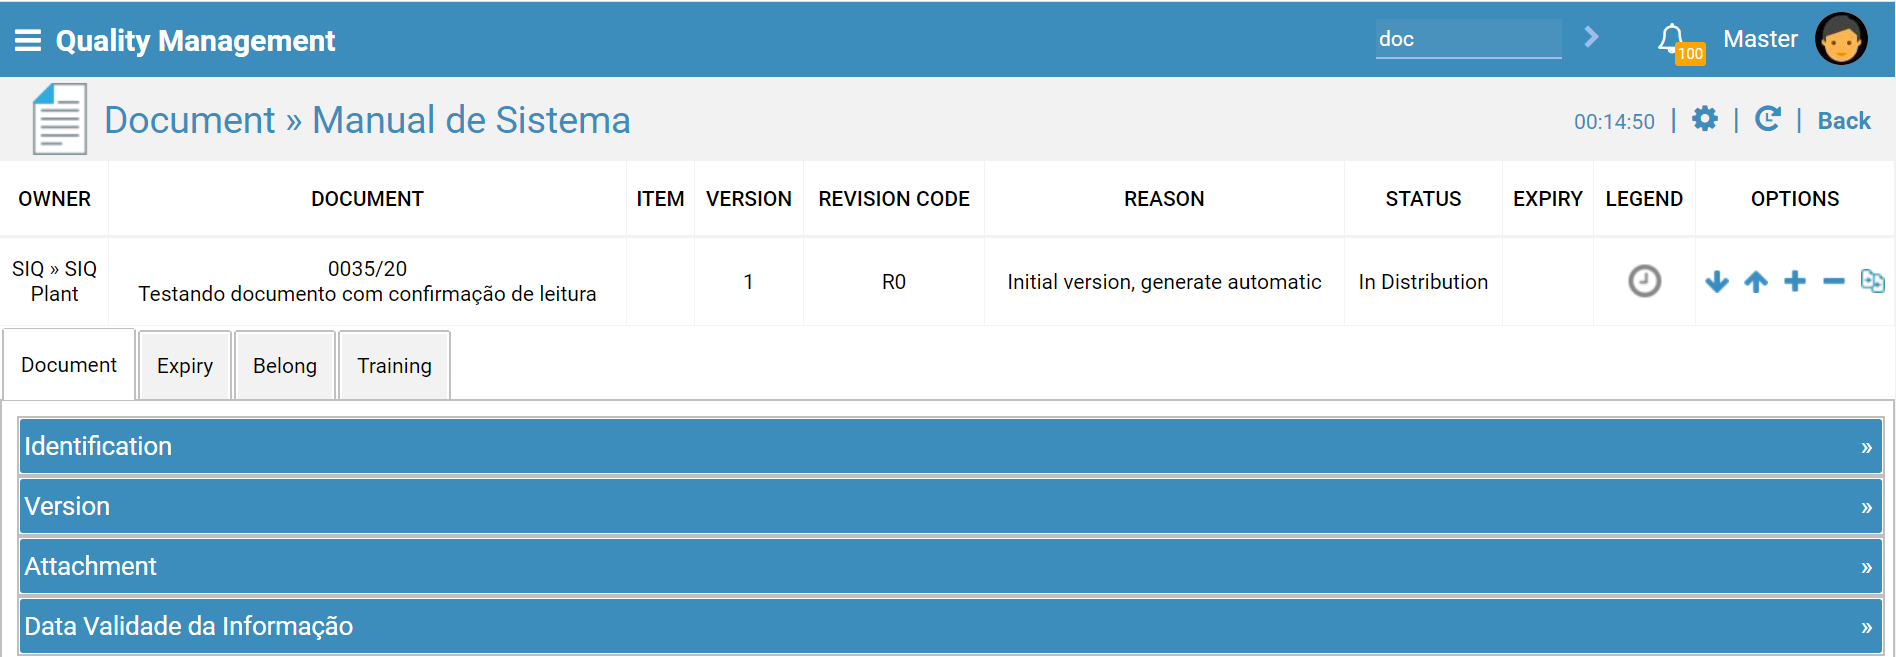Screen dimensions: 1896x657
Task: Click the up arrow option
Action: coord(1756,282)
